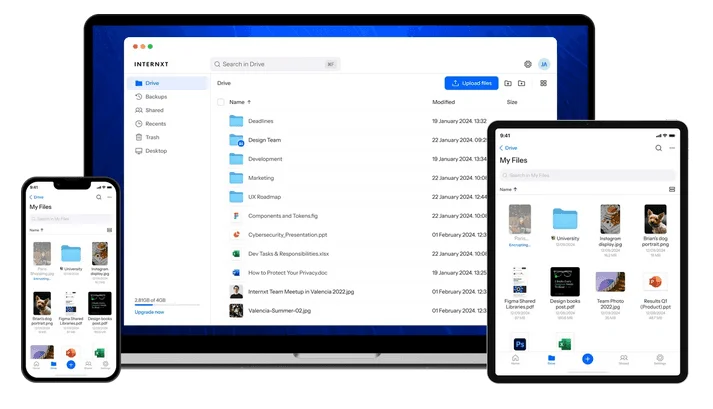Select Drive in the laptop sidebar
The image size is (713, 409).
[167, 83]
